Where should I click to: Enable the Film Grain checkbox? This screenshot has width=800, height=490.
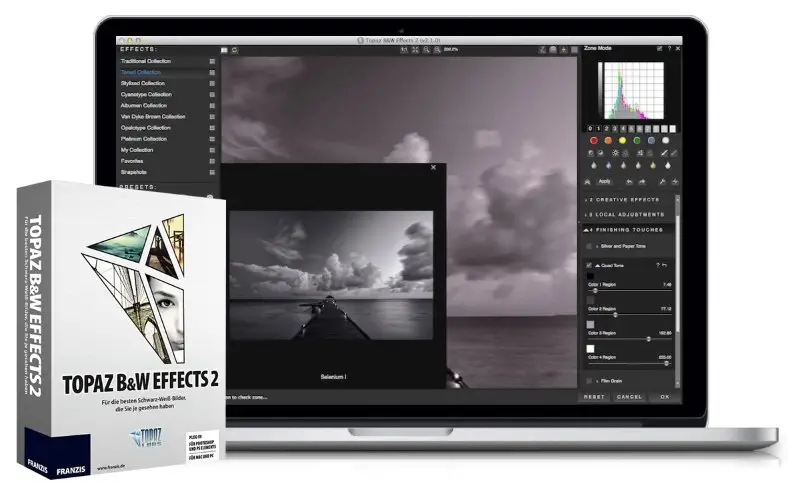click(589, 381)
